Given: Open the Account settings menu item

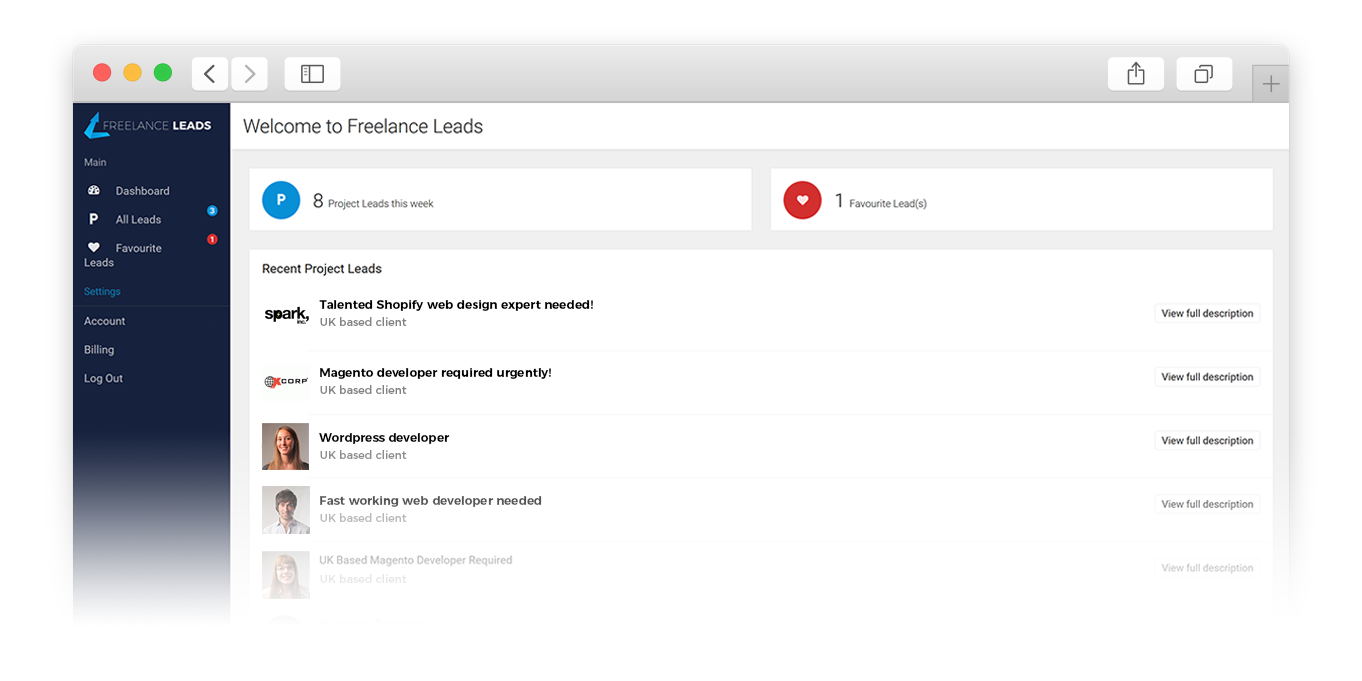Looking at the screenshot, I should click(105, 321).
